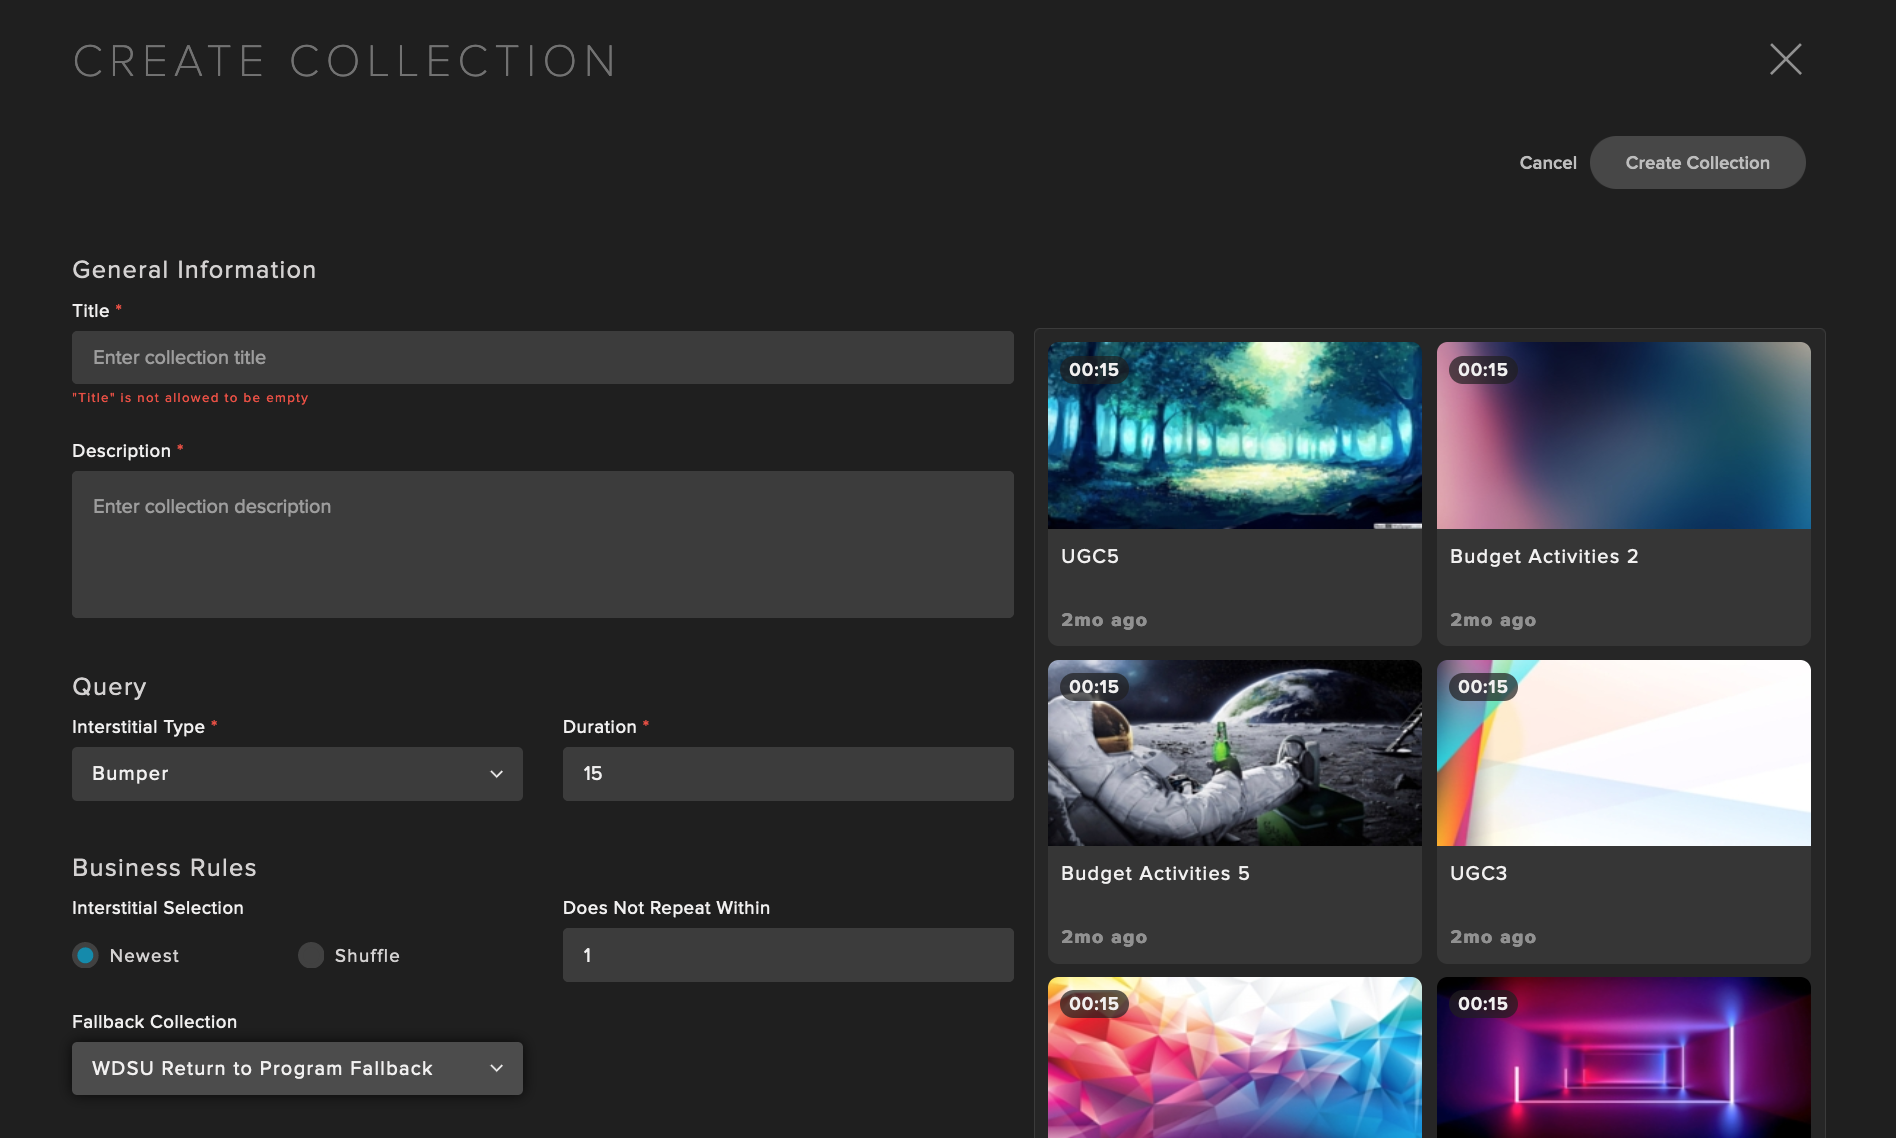Click the 00:15 badge on the polygon thumbnail
Screen dimensions: 1896x1138
[1094, 1004]
